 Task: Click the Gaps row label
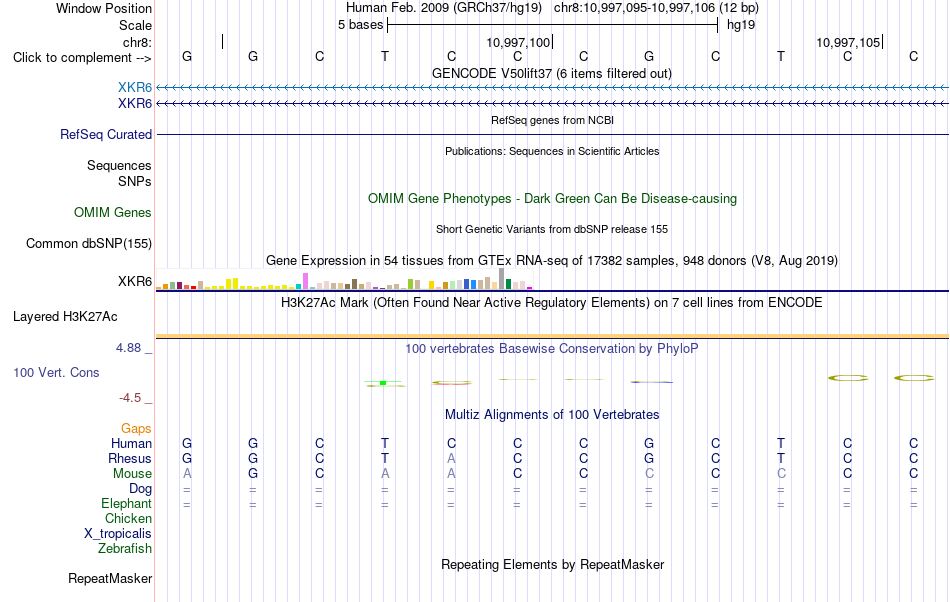(x=136, y=428)
